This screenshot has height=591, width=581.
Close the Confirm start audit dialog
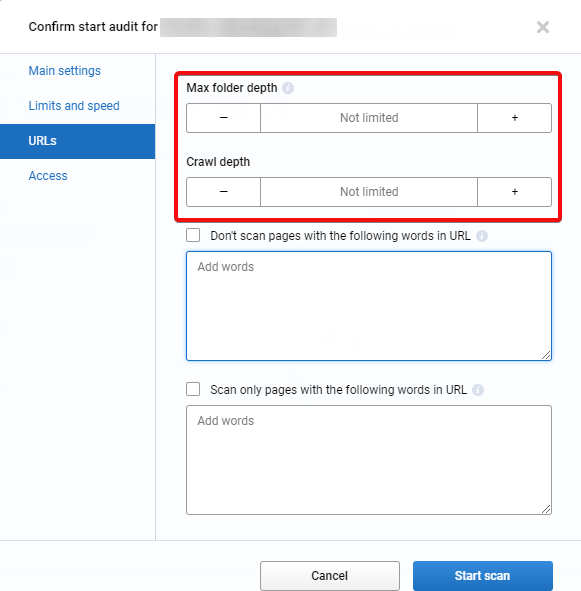[x=543, y=27]
